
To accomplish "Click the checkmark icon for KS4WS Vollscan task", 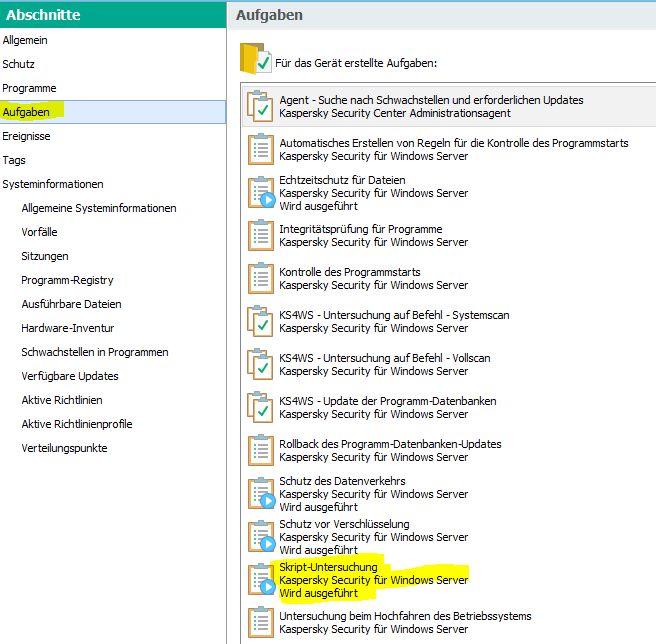I will pos(260,364).
